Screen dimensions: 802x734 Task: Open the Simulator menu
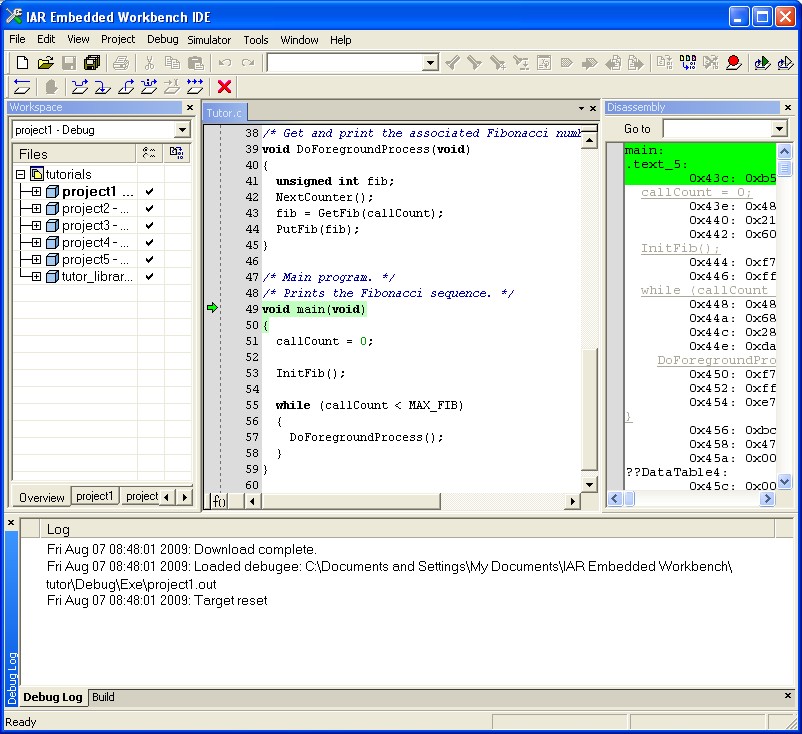point(209,39)
